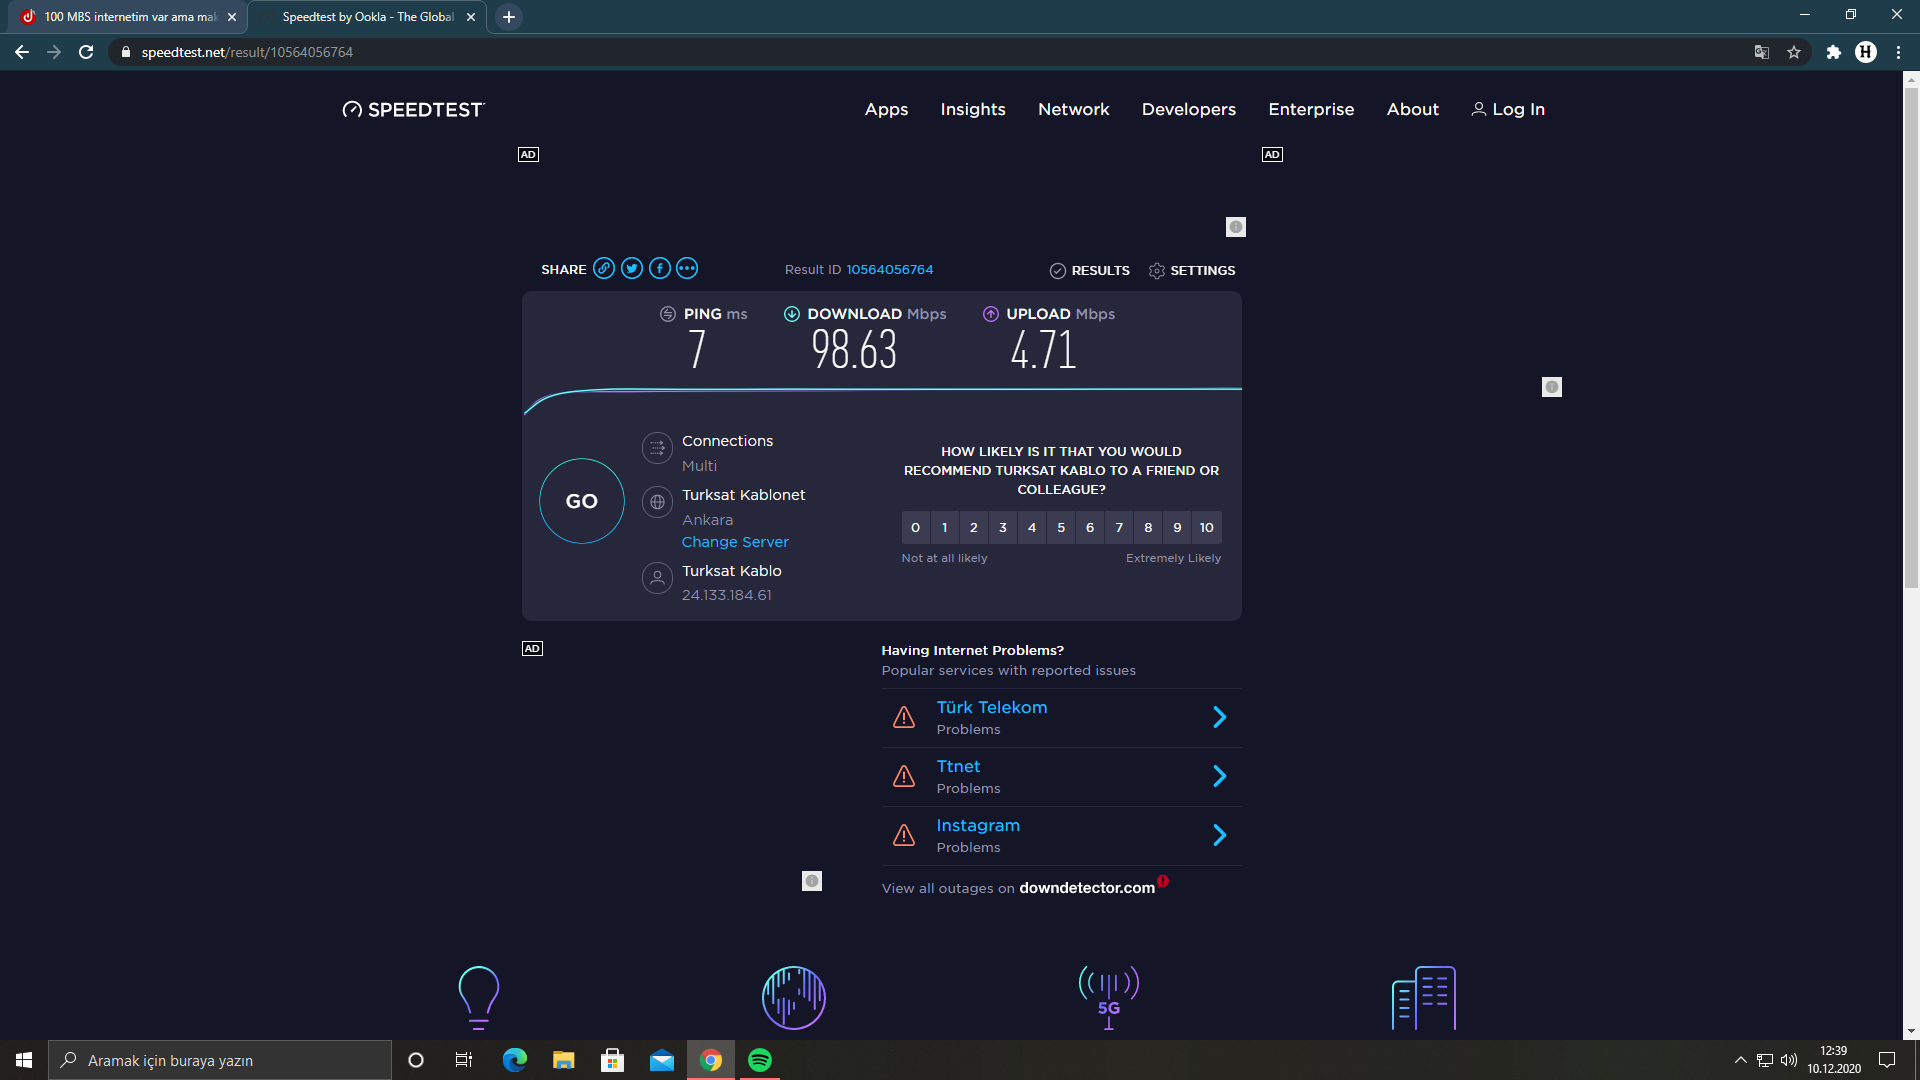
Task: Open Windows notification center
Action: [x=1887, y=1060]
